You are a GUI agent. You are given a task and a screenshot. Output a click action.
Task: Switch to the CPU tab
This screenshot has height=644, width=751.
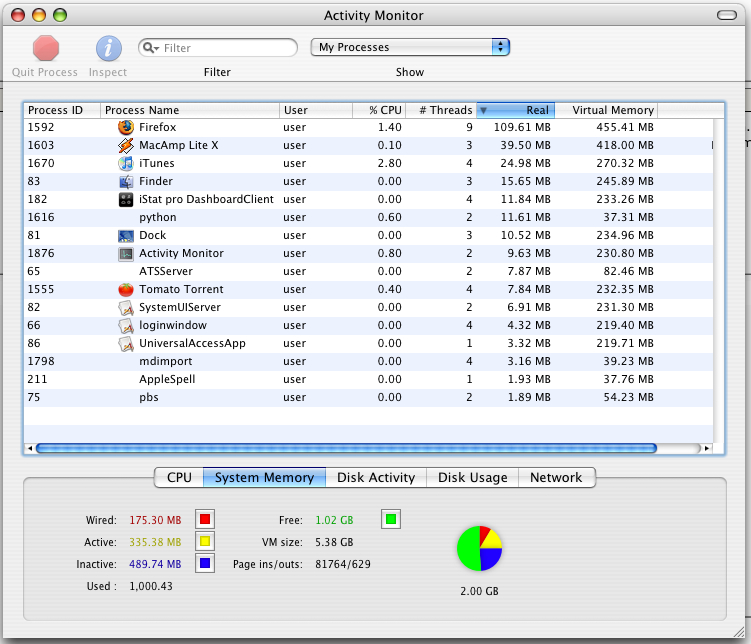(x=179, y=477)
